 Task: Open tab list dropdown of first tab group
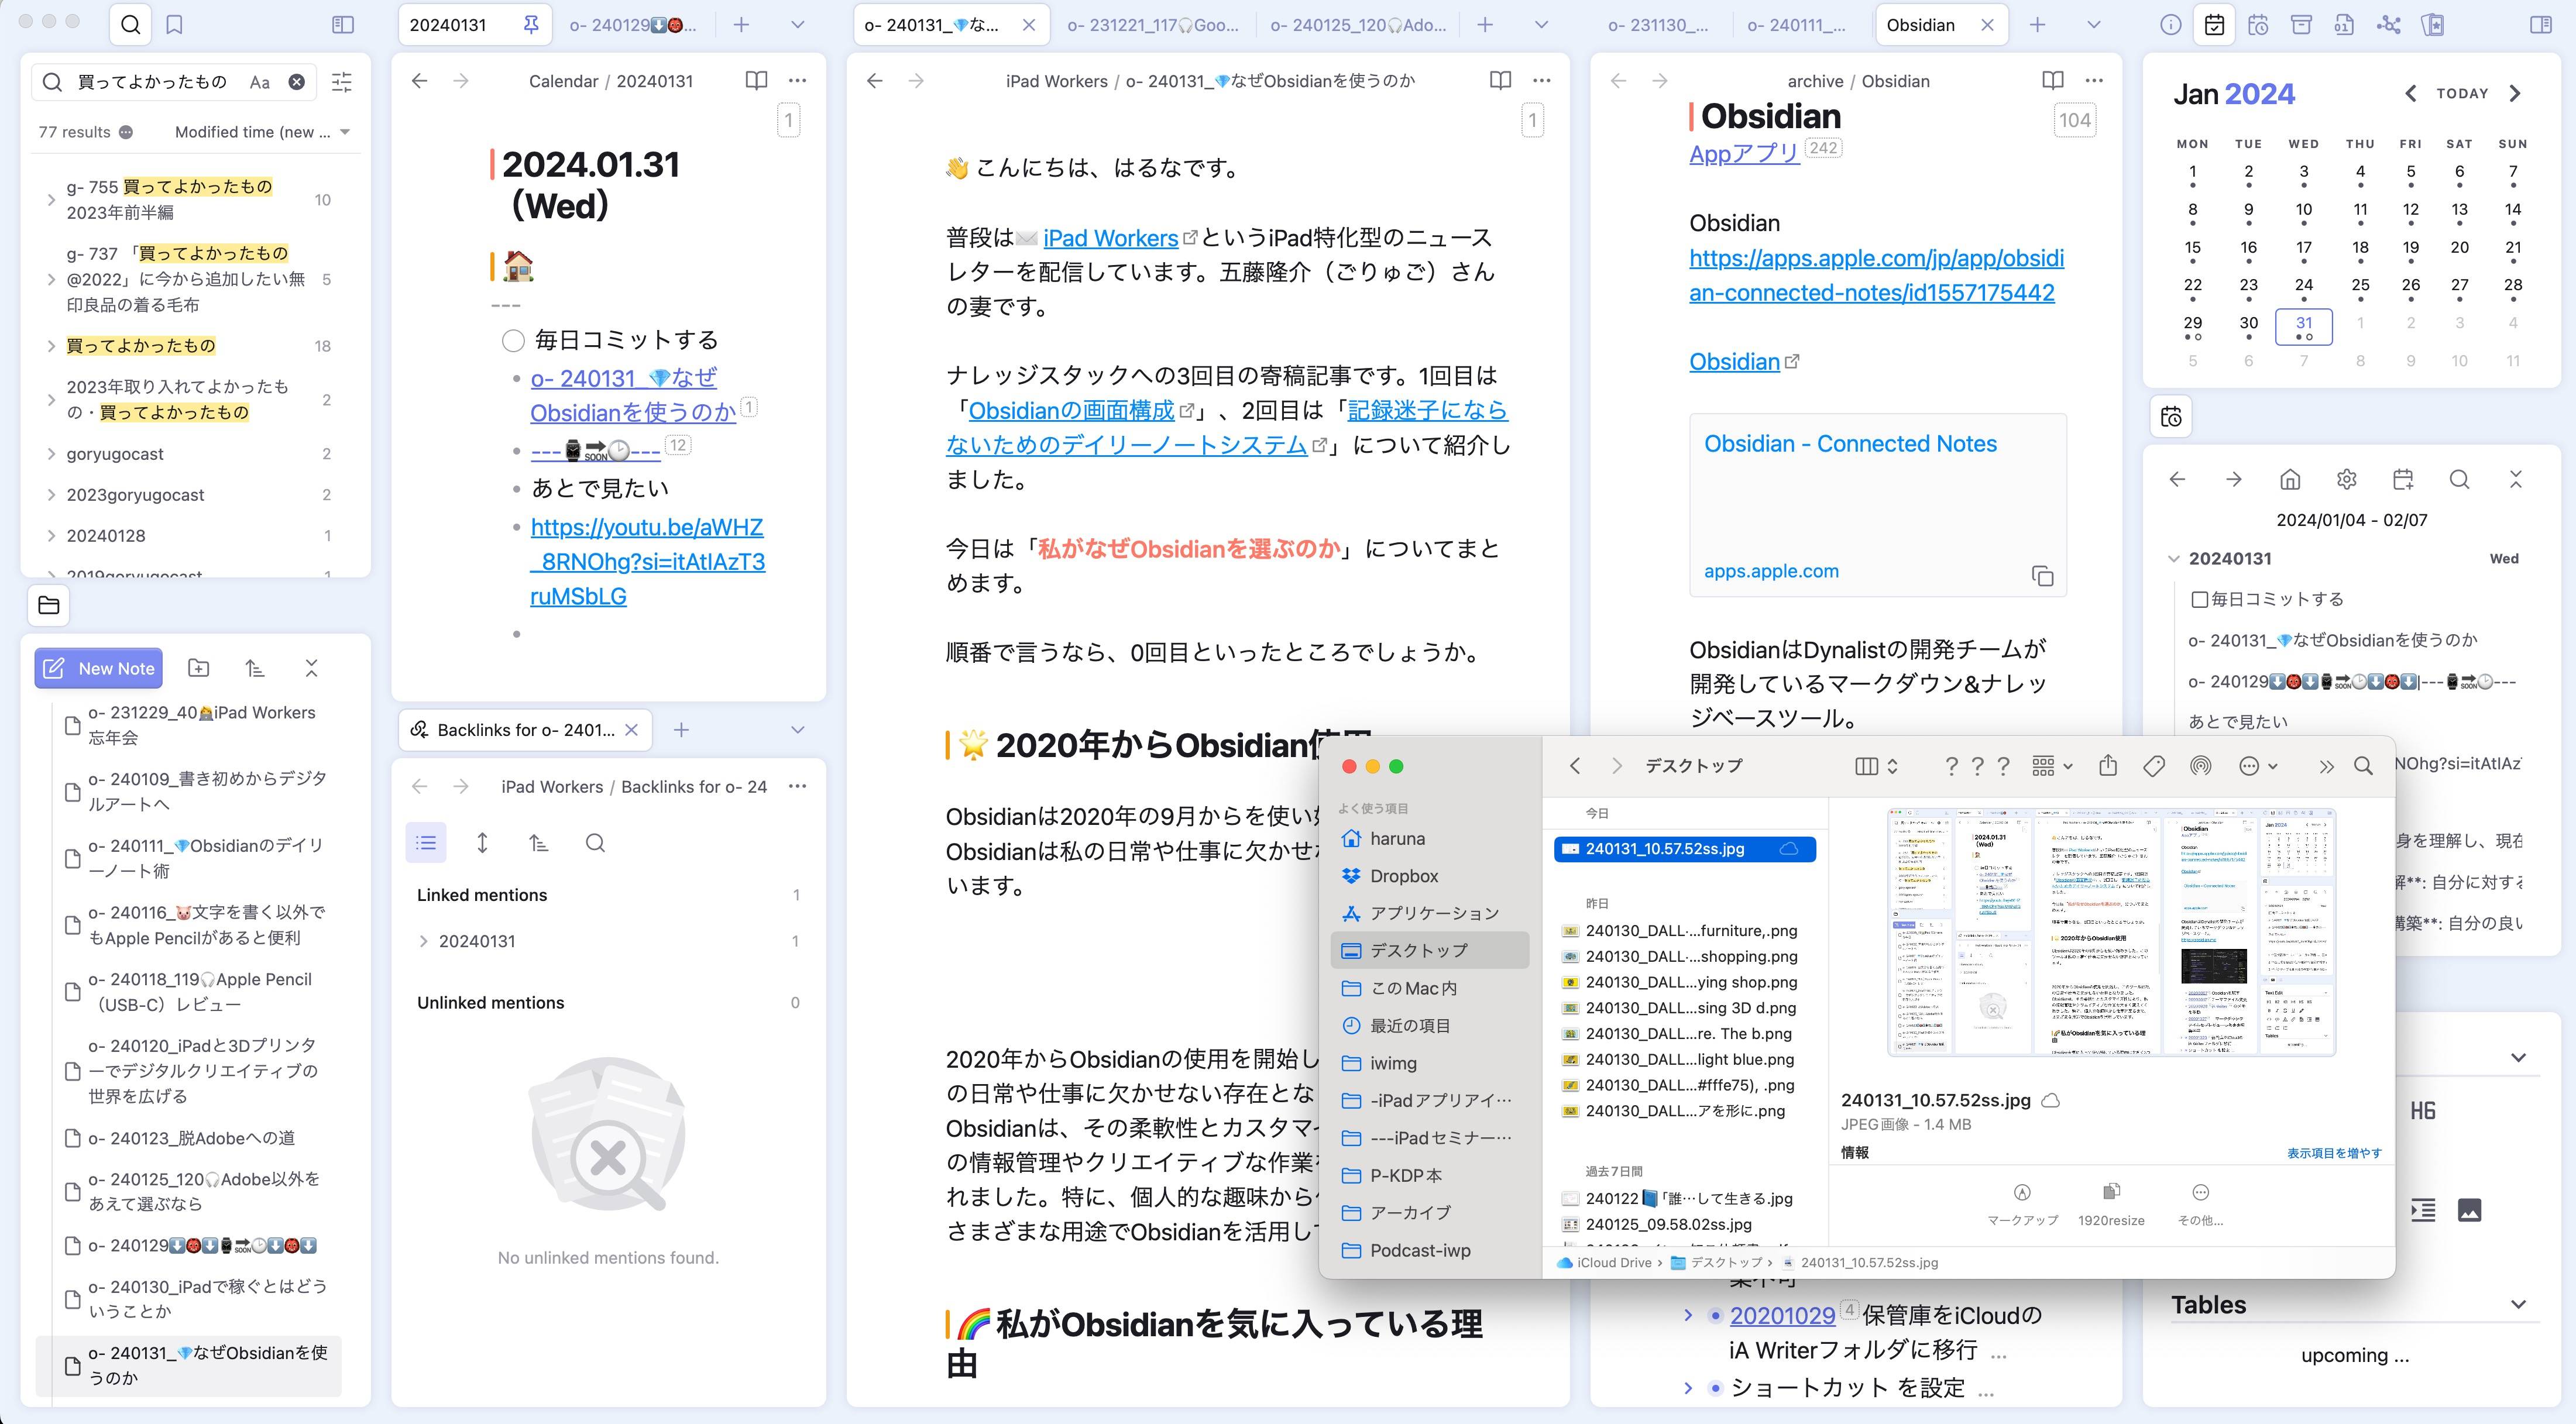coord(797,25)
